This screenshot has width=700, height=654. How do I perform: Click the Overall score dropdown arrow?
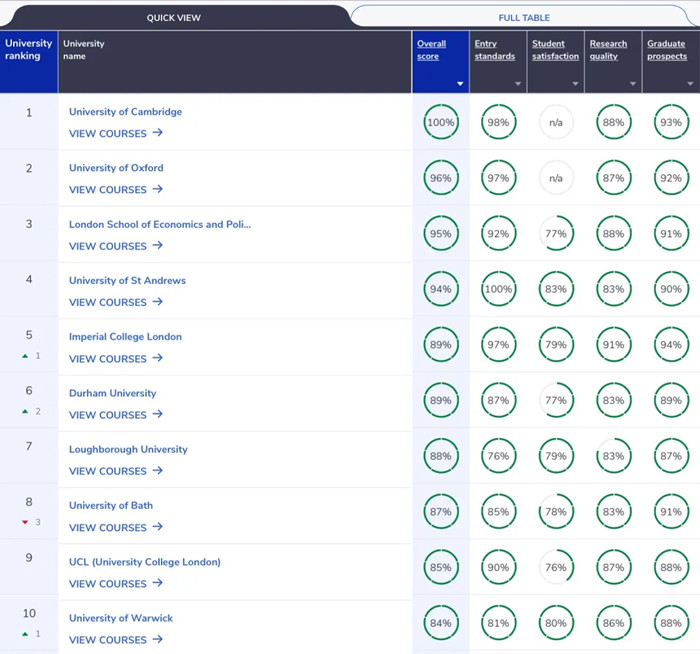460,84
